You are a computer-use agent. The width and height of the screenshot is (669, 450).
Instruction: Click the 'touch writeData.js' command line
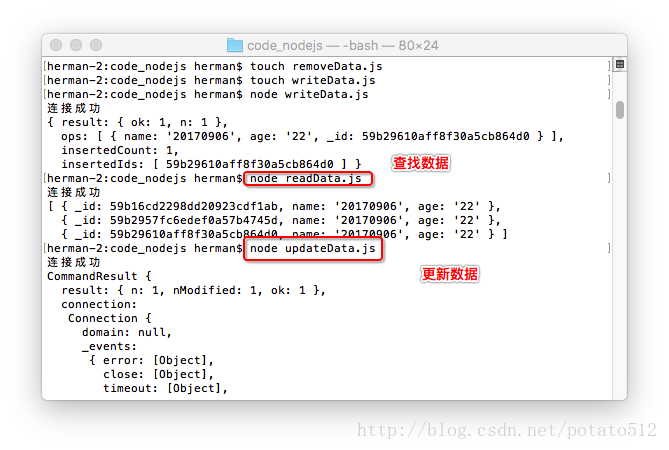tap(312, 81)
